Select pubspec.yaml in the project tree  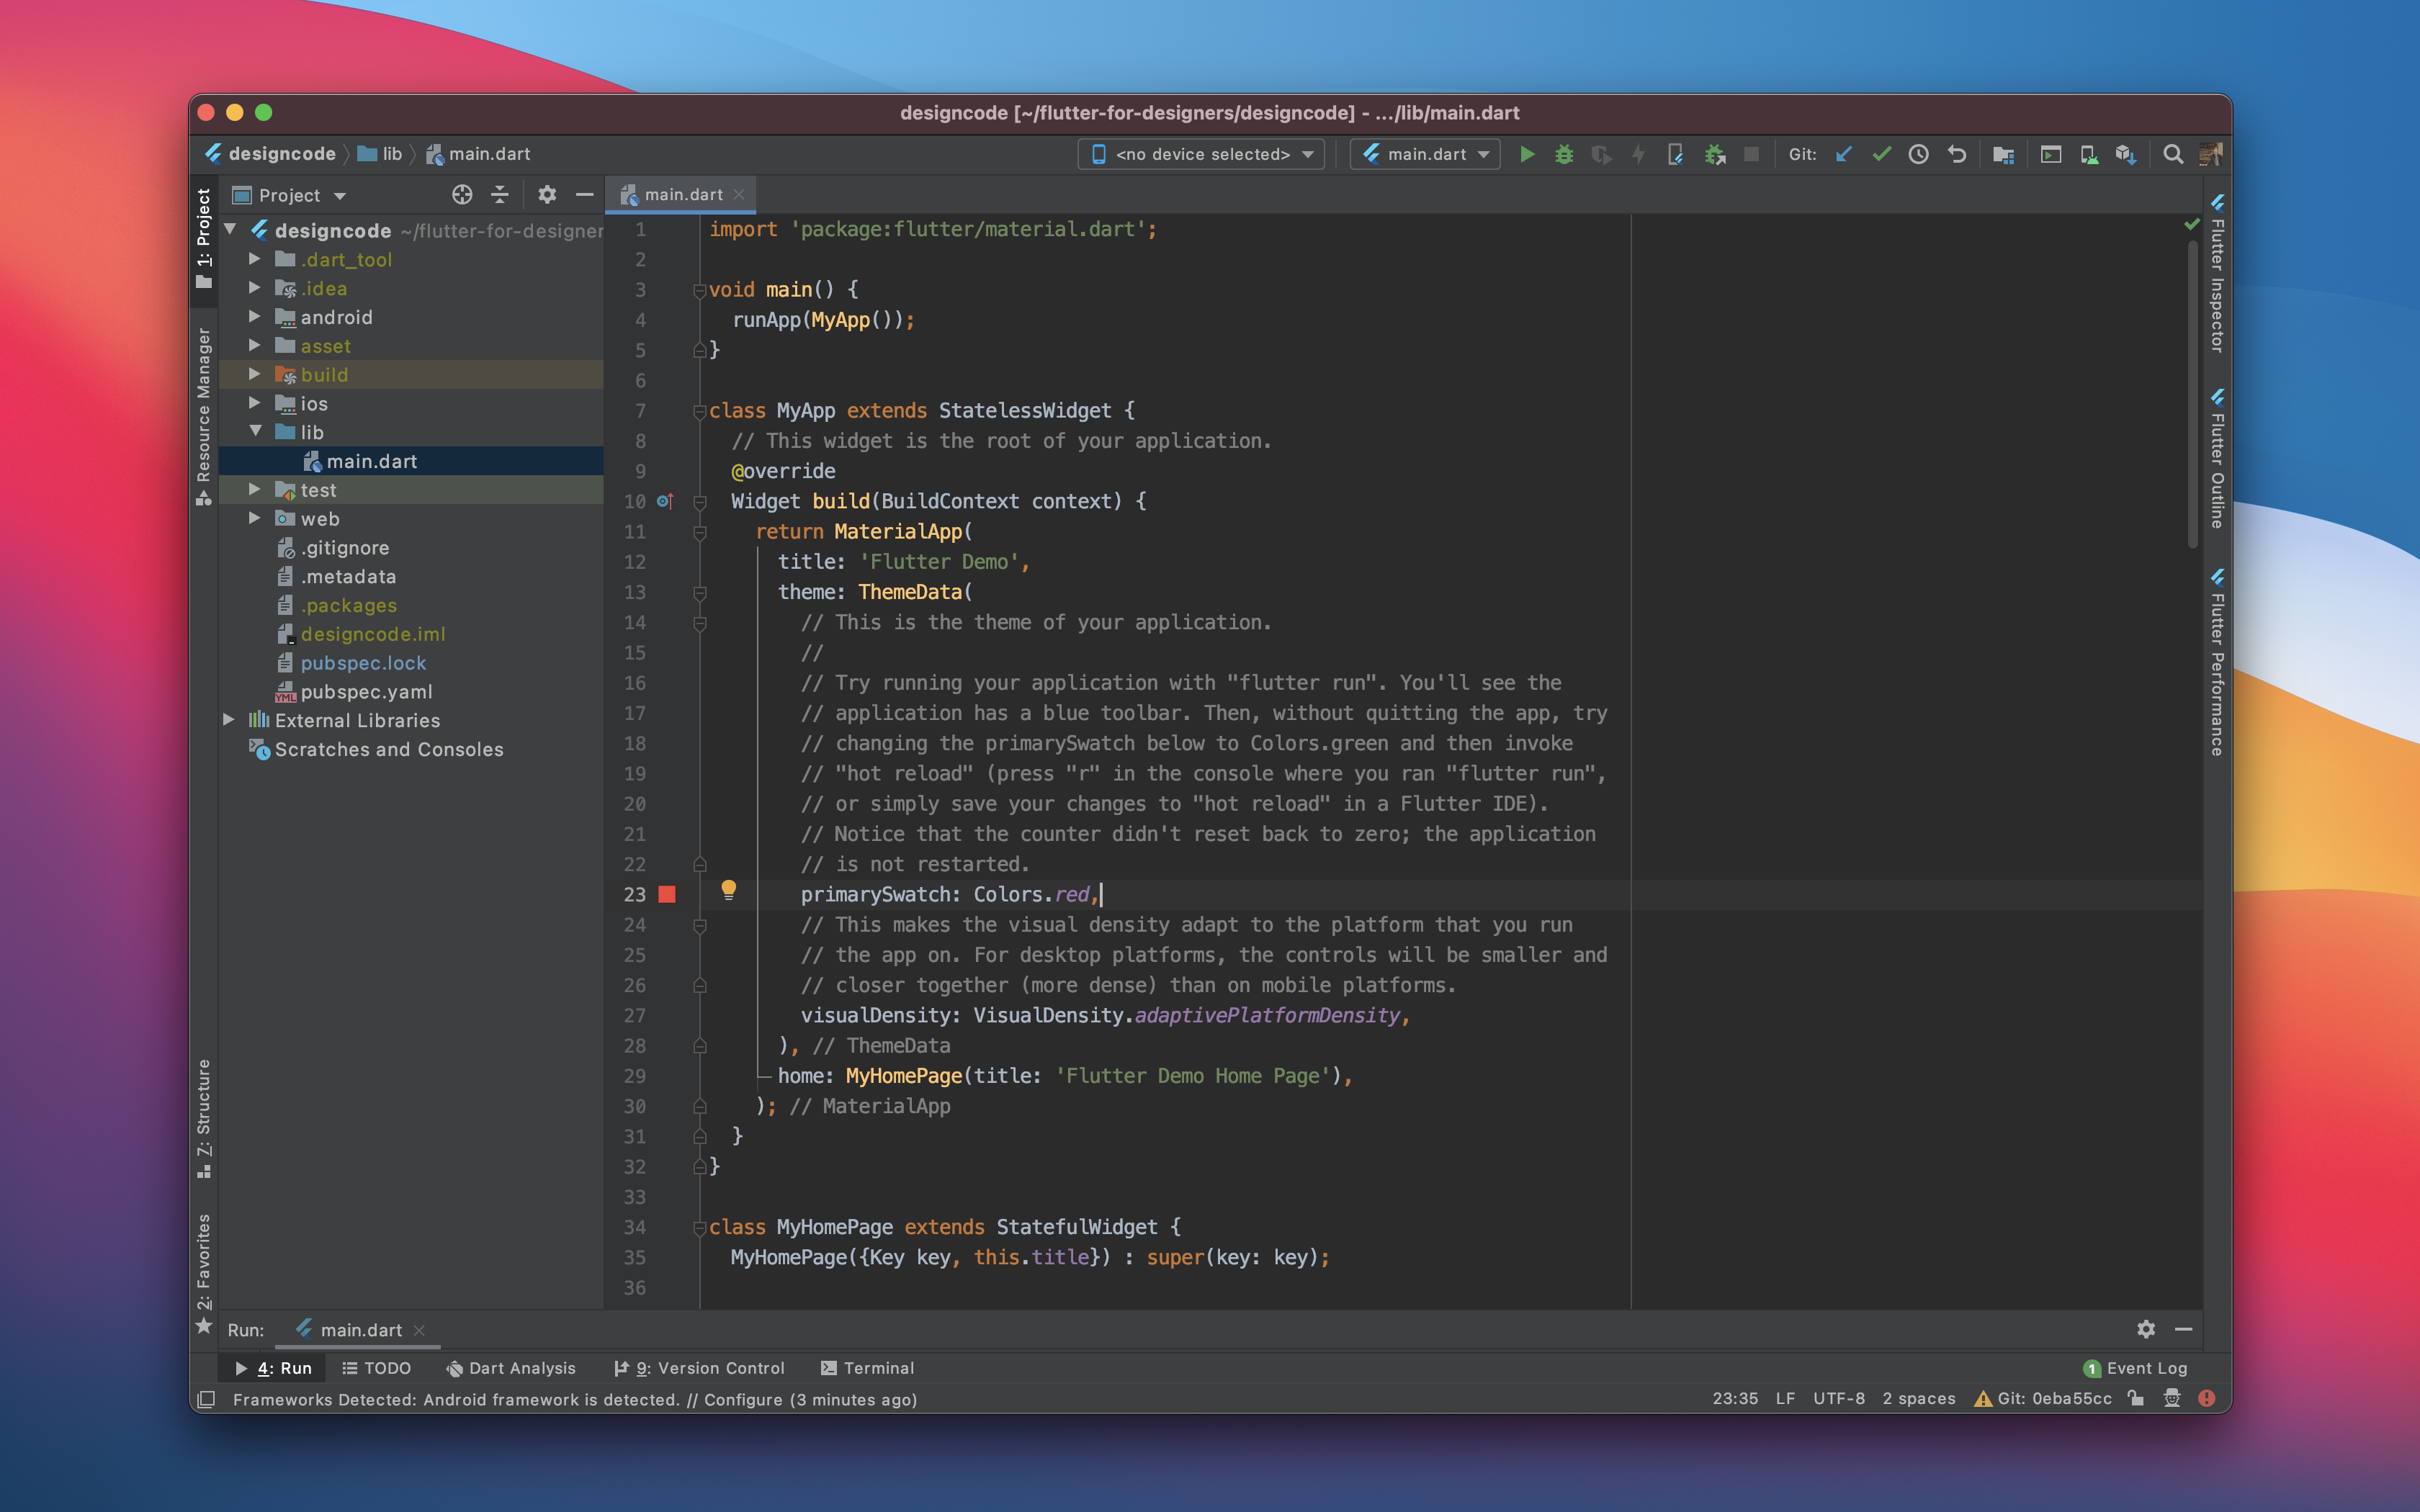coord(365,691)
